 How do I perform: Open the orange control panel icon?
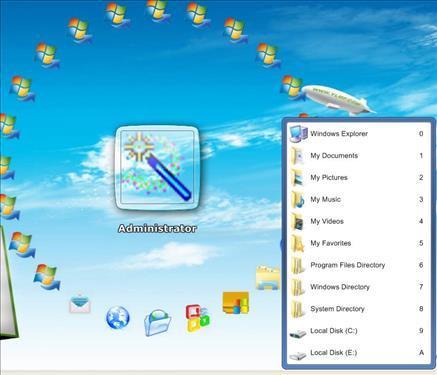[236, 302]
